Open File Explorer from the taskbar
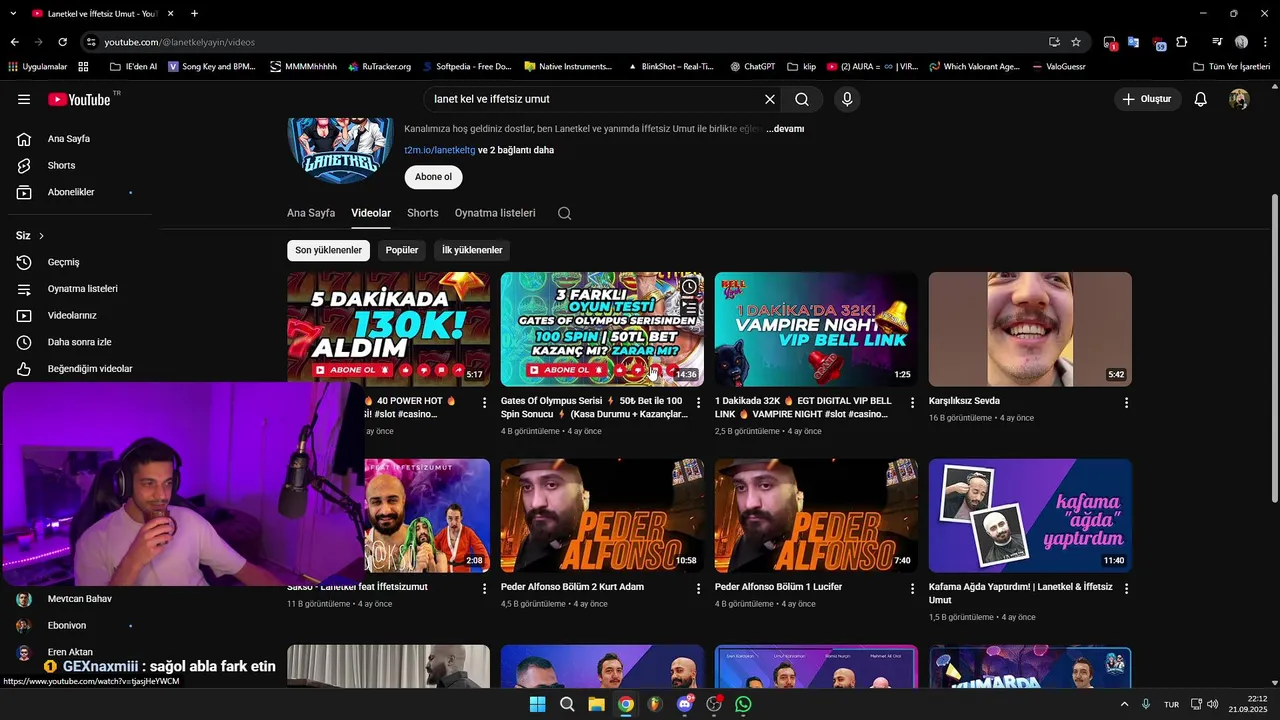 tap(596, 704)
